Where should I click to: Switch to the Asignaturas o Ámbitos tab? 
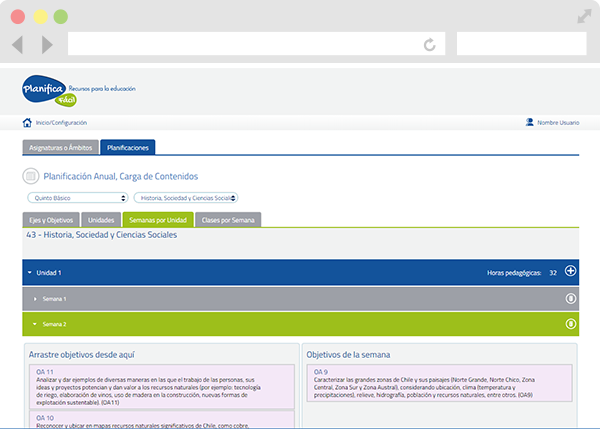(60, 147)
